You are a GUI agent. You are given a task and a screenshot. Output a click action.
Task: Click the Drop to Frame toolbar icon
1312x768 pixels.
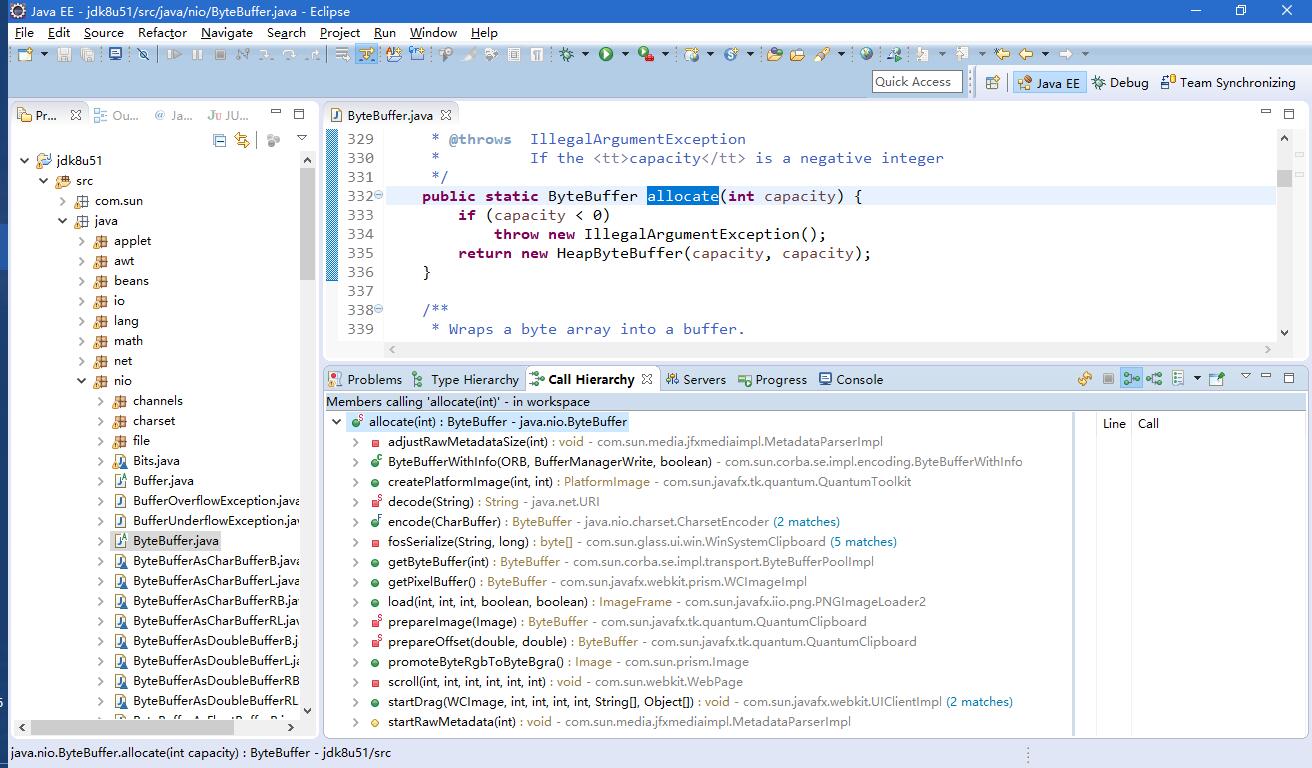341,54
